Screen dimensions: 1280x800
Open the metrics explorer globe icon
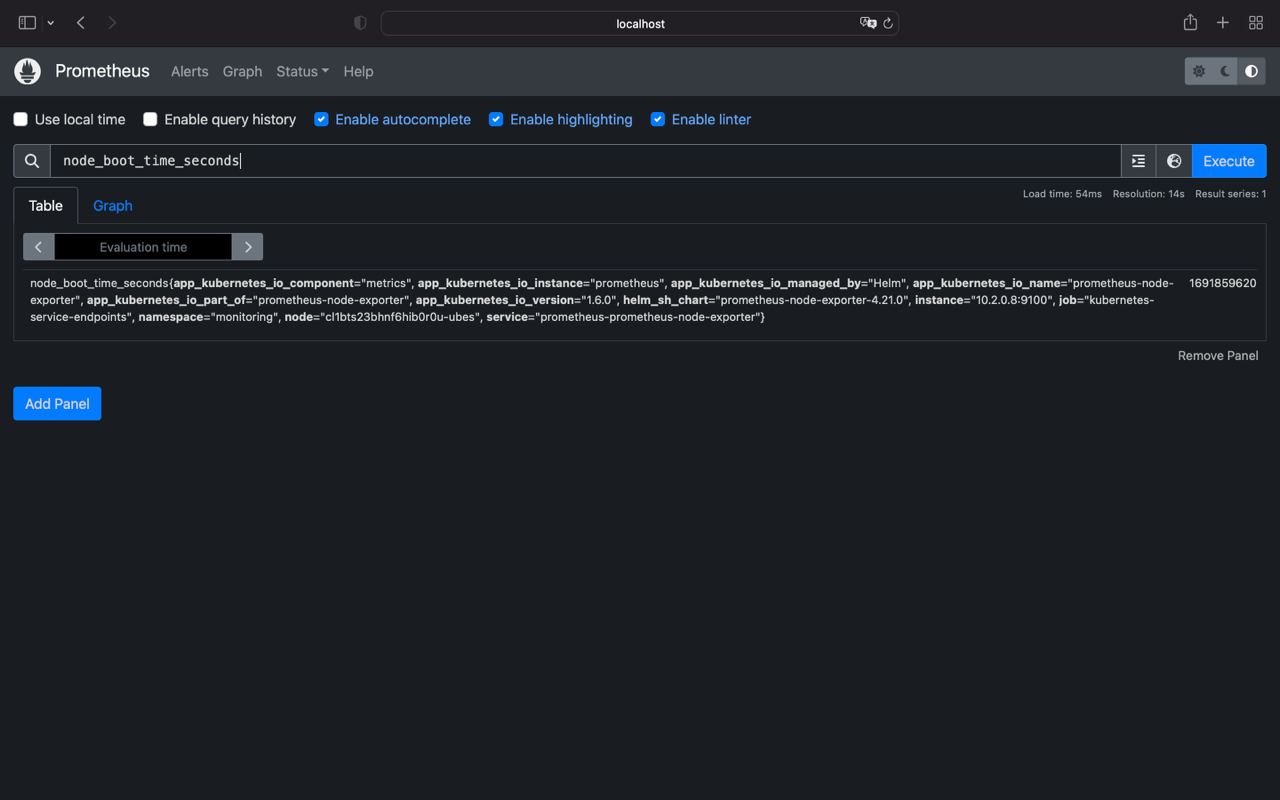[x=1174, y=161]
